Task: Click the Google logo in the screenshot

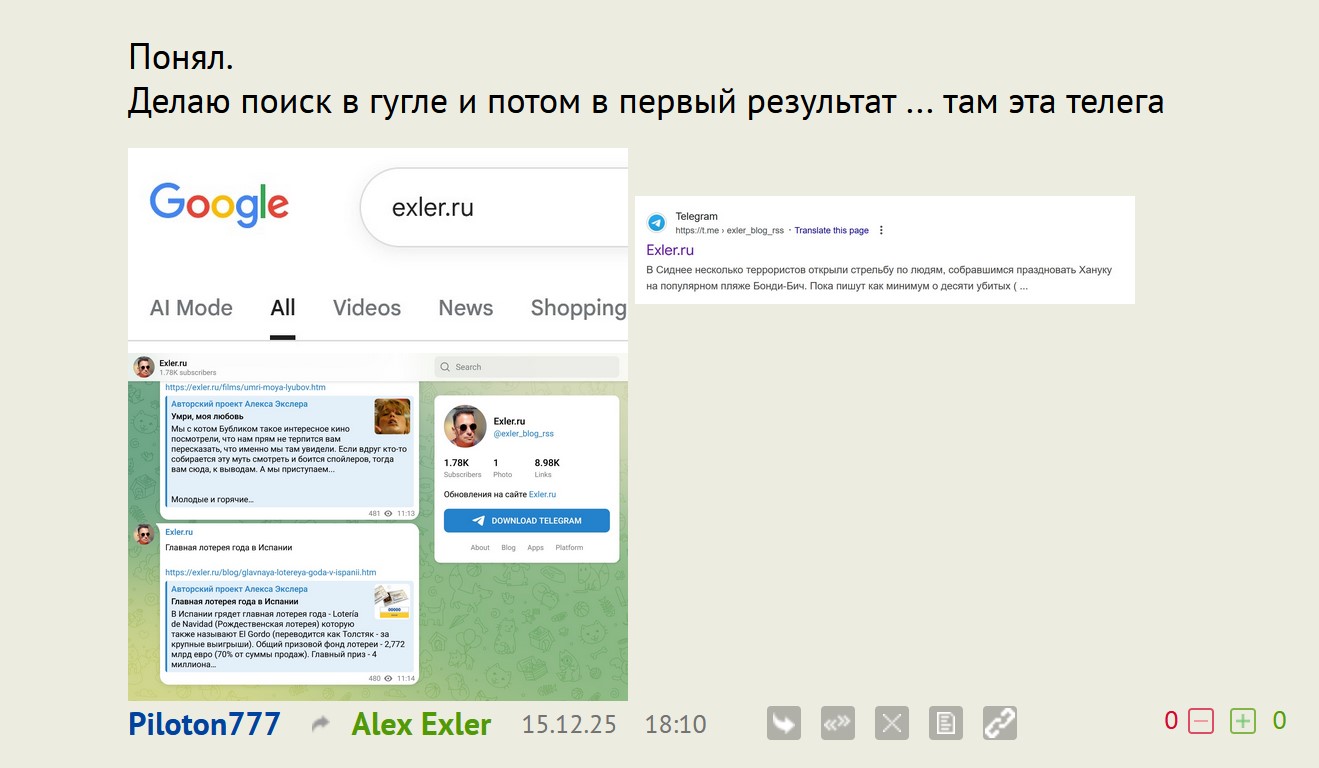Action: tap(219, 204)
